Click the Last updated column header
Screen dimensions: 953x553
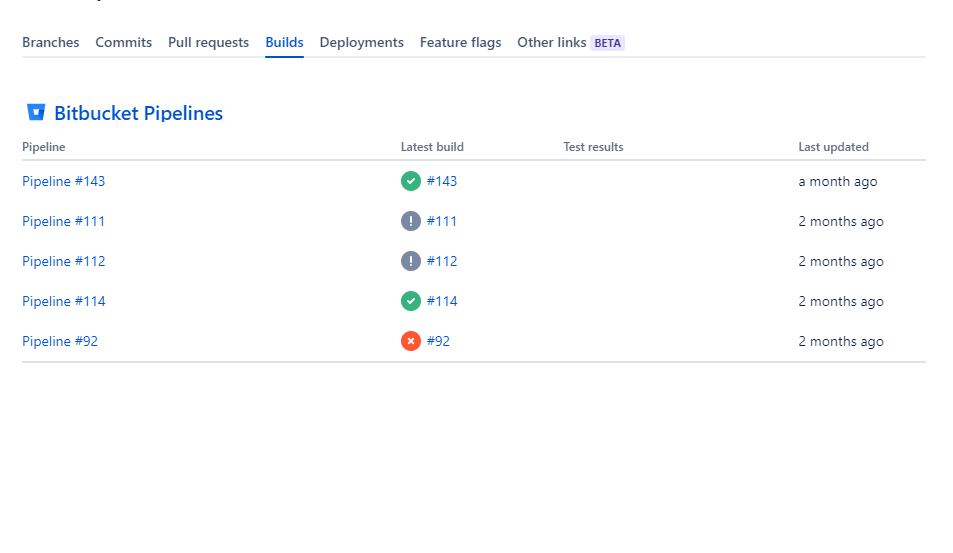coord(833,147)
